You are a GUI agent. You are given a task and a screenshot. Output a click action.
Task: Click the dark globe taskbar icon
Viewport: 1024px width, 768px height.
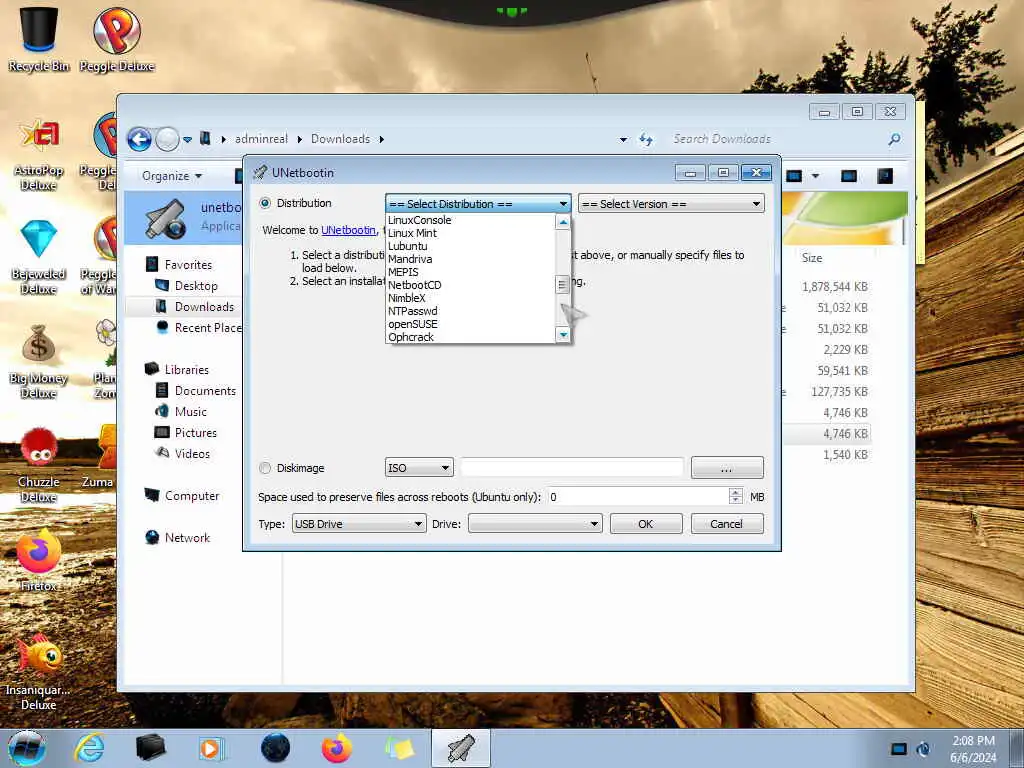[275, 748]
